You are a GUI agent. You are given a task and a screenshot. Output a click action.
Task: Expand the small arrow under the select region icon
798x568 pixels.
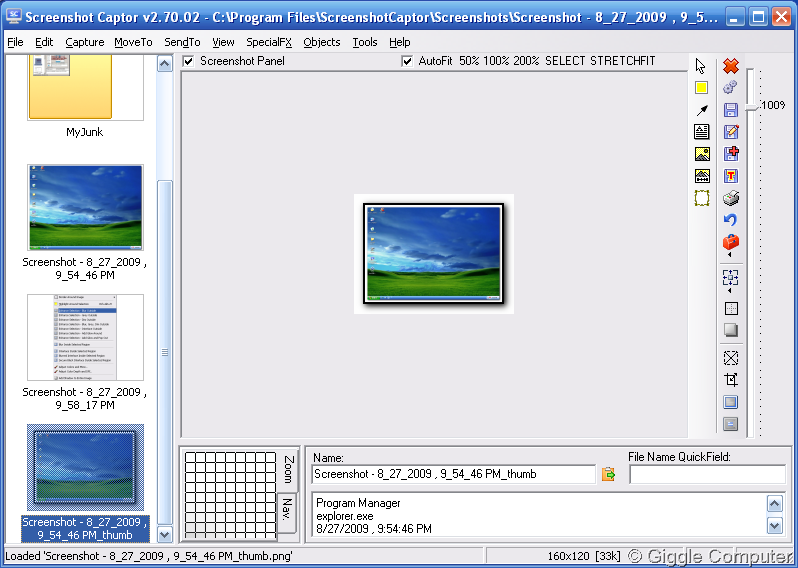[x=730, y=291]
